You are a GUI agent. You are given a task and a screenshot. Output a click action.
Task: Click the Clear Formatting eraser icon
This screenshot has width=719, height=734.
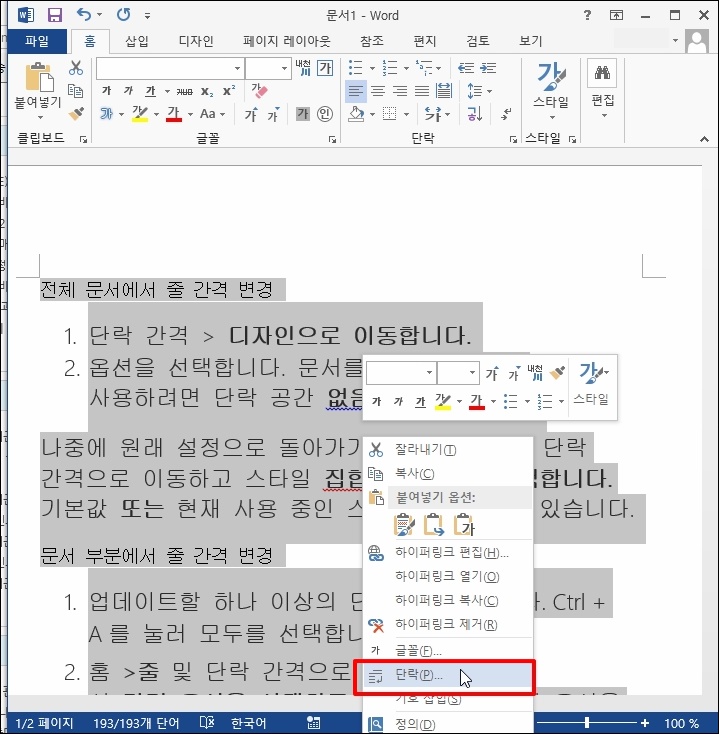(259, 91)
